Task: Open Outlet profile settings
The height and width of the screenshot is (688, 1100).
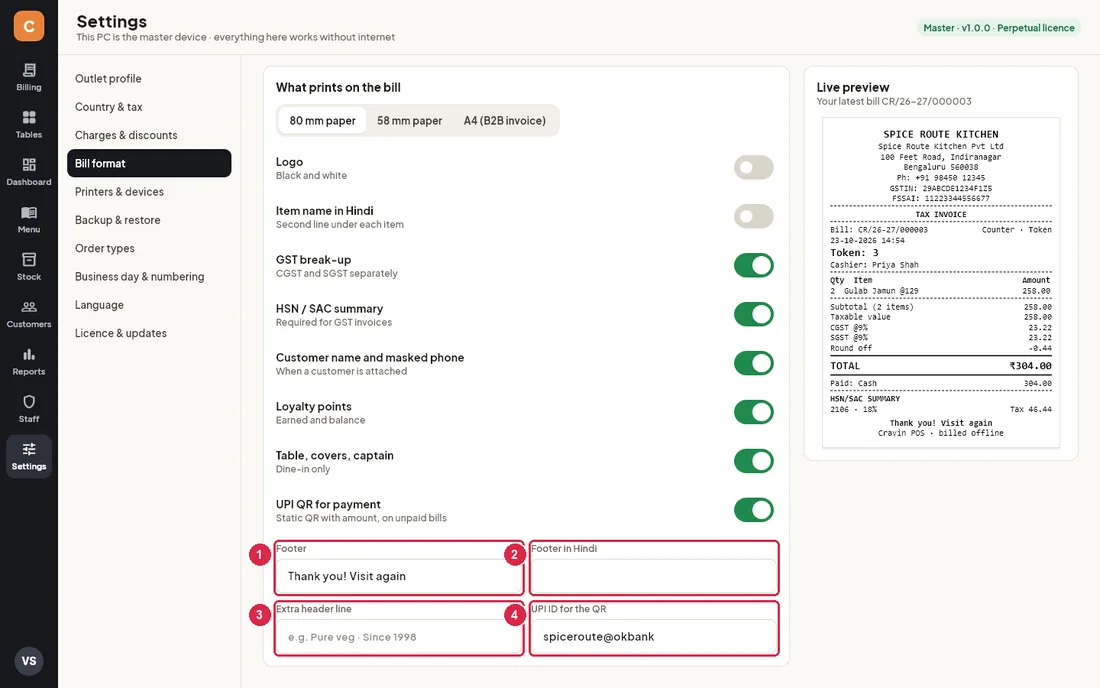Action: 149,79
